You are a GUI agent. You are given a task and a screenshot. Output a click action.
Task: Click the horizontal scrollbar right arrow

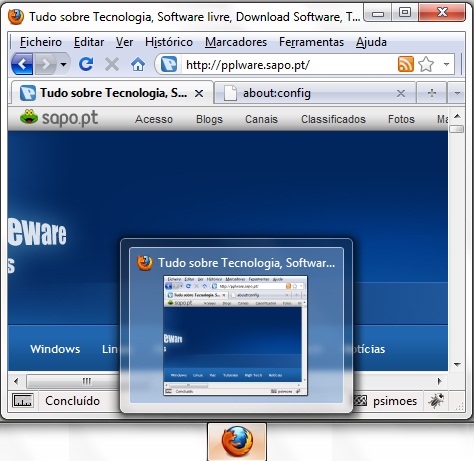tap(440, 381)
